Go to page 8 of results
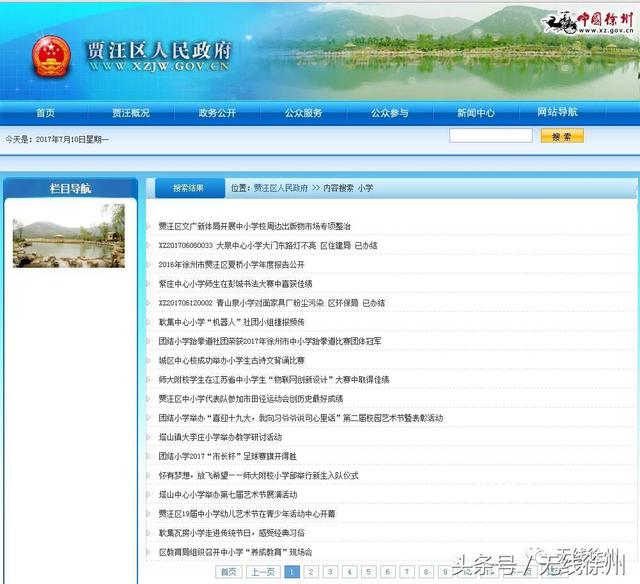Image resolution: width=640 pixels, height=584 pixels. tap(426, 572)
